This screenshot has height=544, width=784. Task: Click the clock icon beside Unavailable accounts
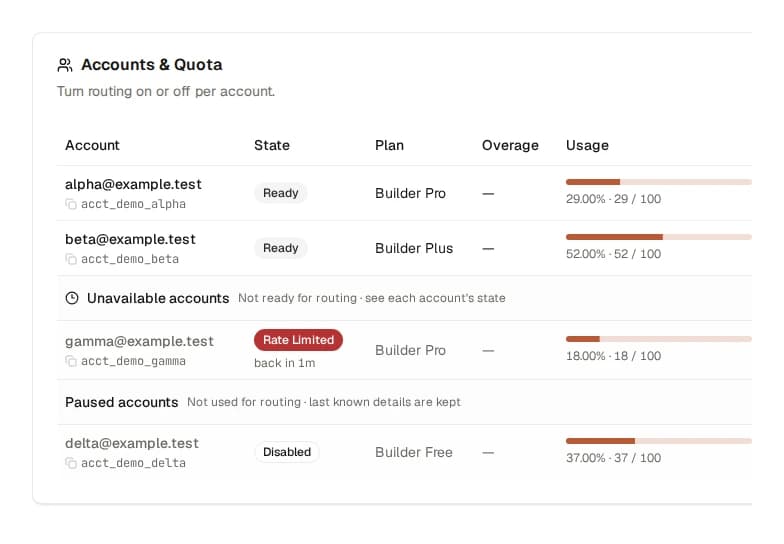point(72,298)
